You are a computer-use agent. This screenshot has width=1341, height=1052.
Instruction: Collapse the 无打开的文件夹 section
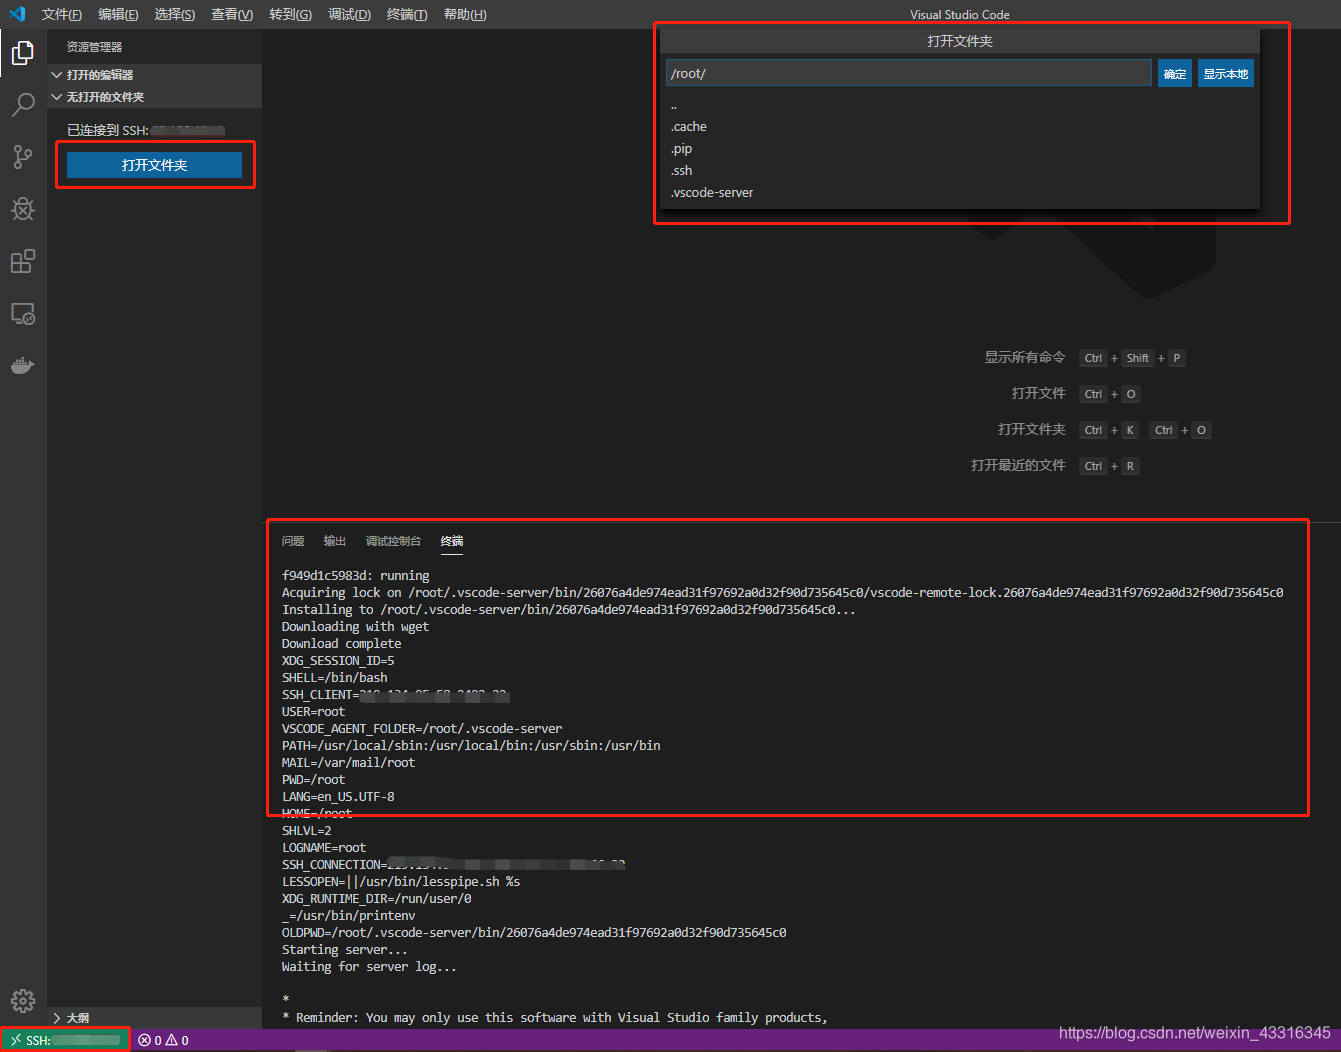155,97
